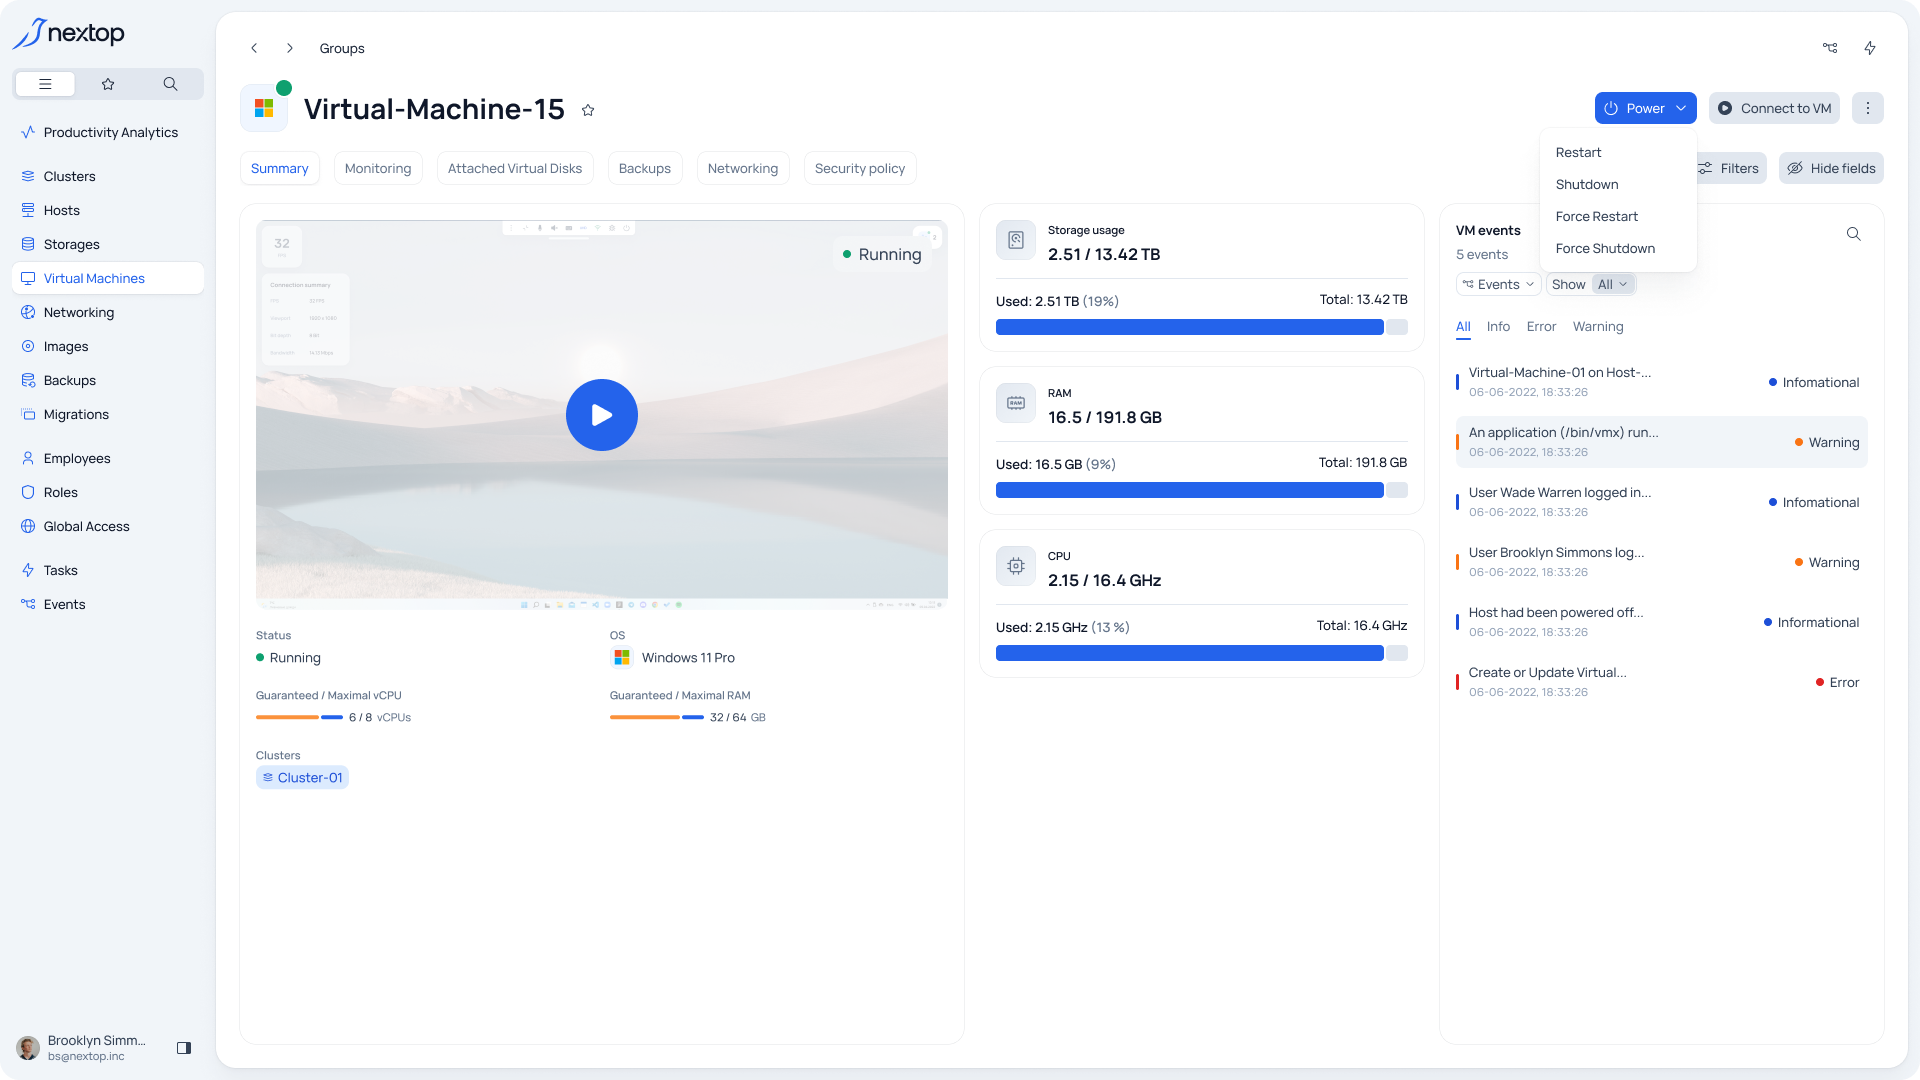This screenshot has height=1080, width=1920.
Task: Open event 'Host had been powered off...'
Action: coord(1661,622)
